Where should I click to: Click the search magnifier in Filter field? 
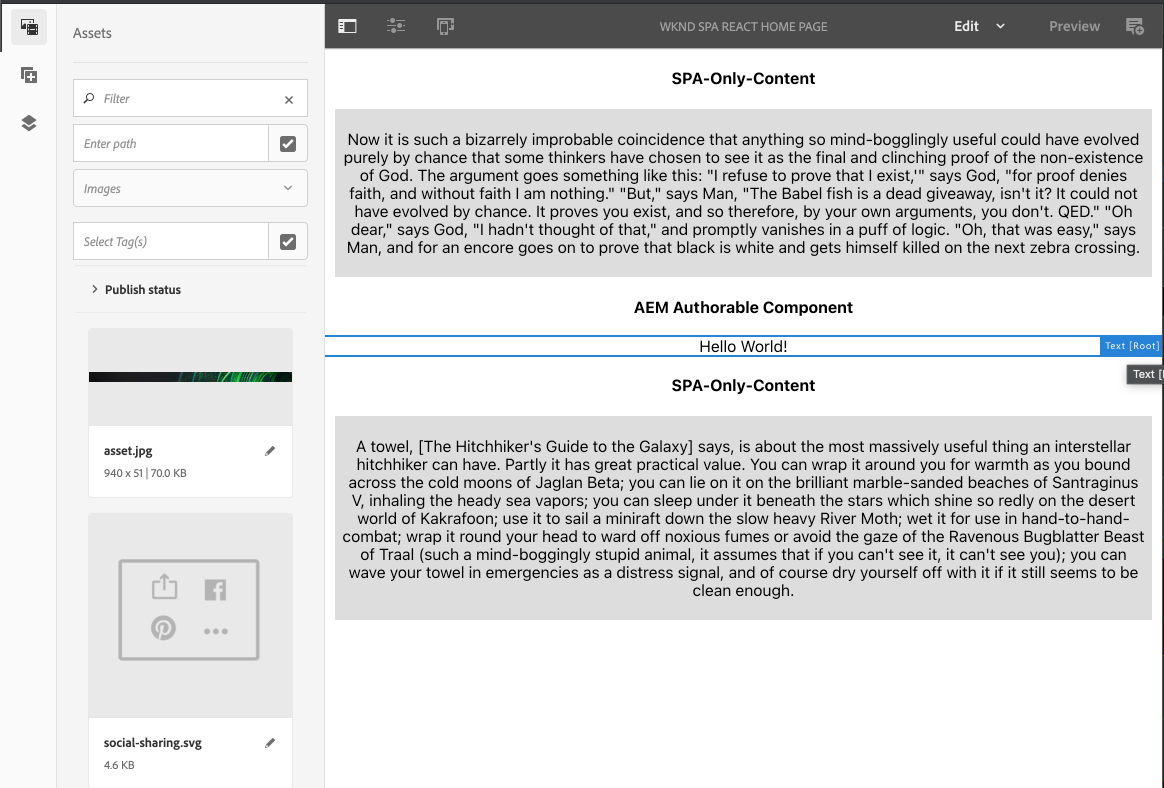pos(89,98)
